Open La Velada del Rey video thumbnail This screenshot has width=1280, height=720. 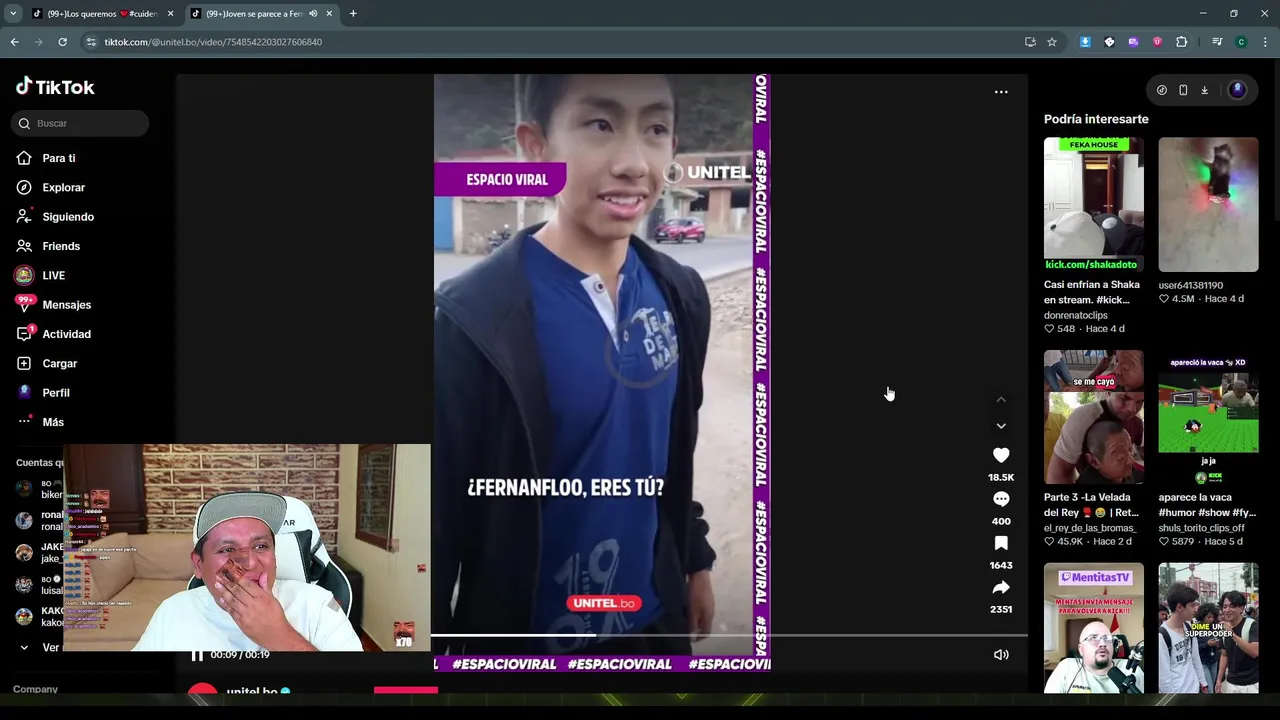[x=1094, y=417]
